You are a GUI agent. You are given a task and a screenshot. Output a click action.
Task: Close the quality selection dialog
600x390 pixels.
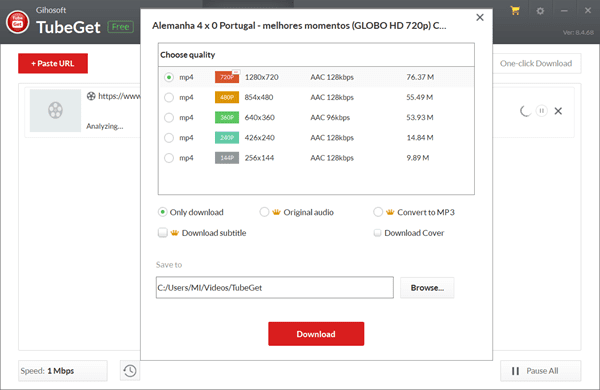[x=480, y=17]
